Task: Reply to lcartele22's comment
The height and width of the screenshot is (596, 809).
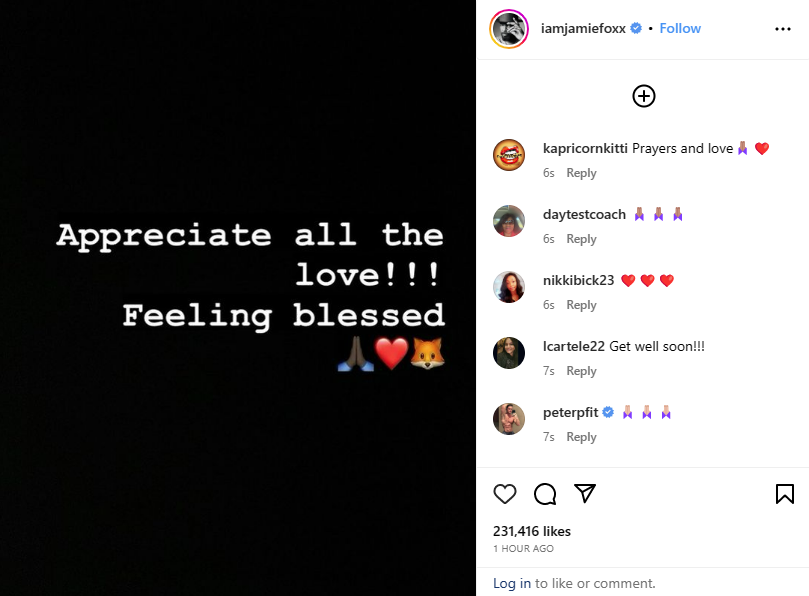Action: point(581,371)
